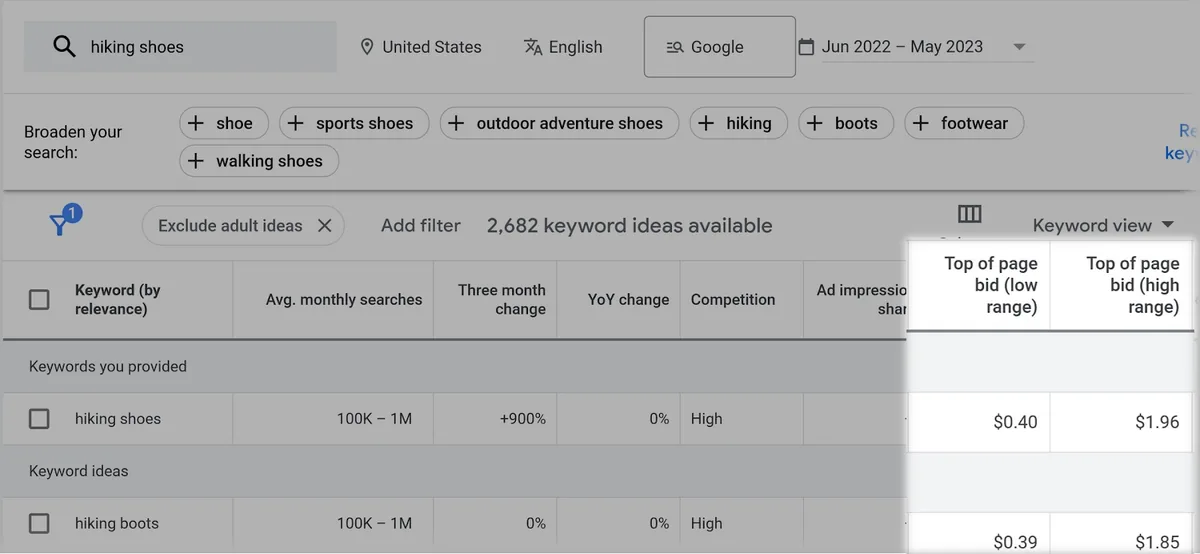This screenshot has width=1200, height=554.
Task: Click the location pin icon
Action: [x=367, y=47]
